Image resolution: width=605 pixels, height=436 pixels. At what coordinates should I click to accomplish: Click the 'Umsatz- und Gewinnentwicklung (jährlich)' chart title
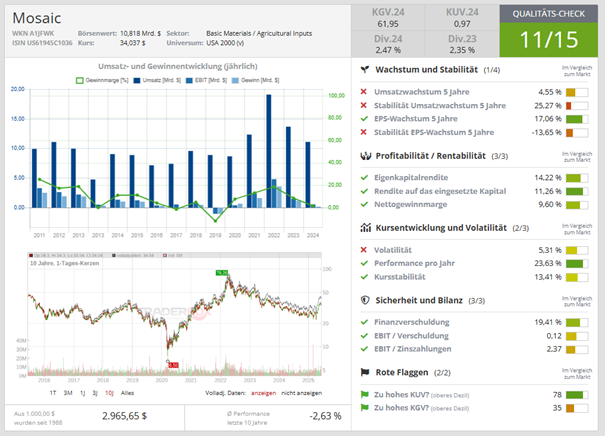coord(178,66)
